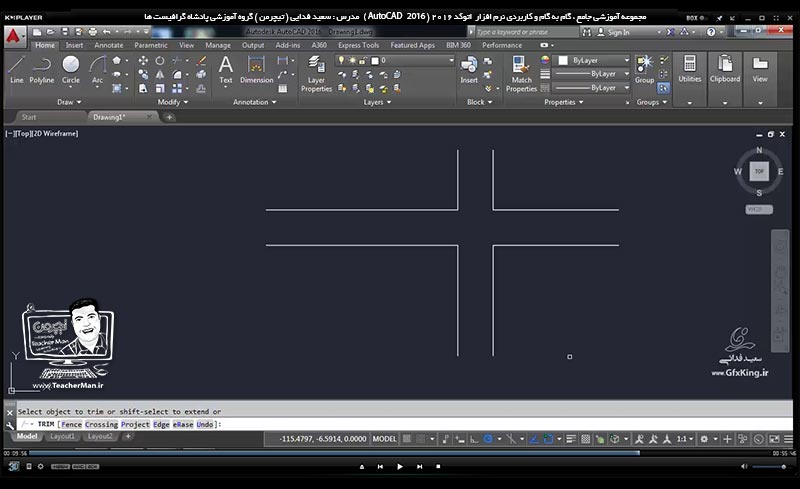Click the Trim scissors icon

click(177, 61)
